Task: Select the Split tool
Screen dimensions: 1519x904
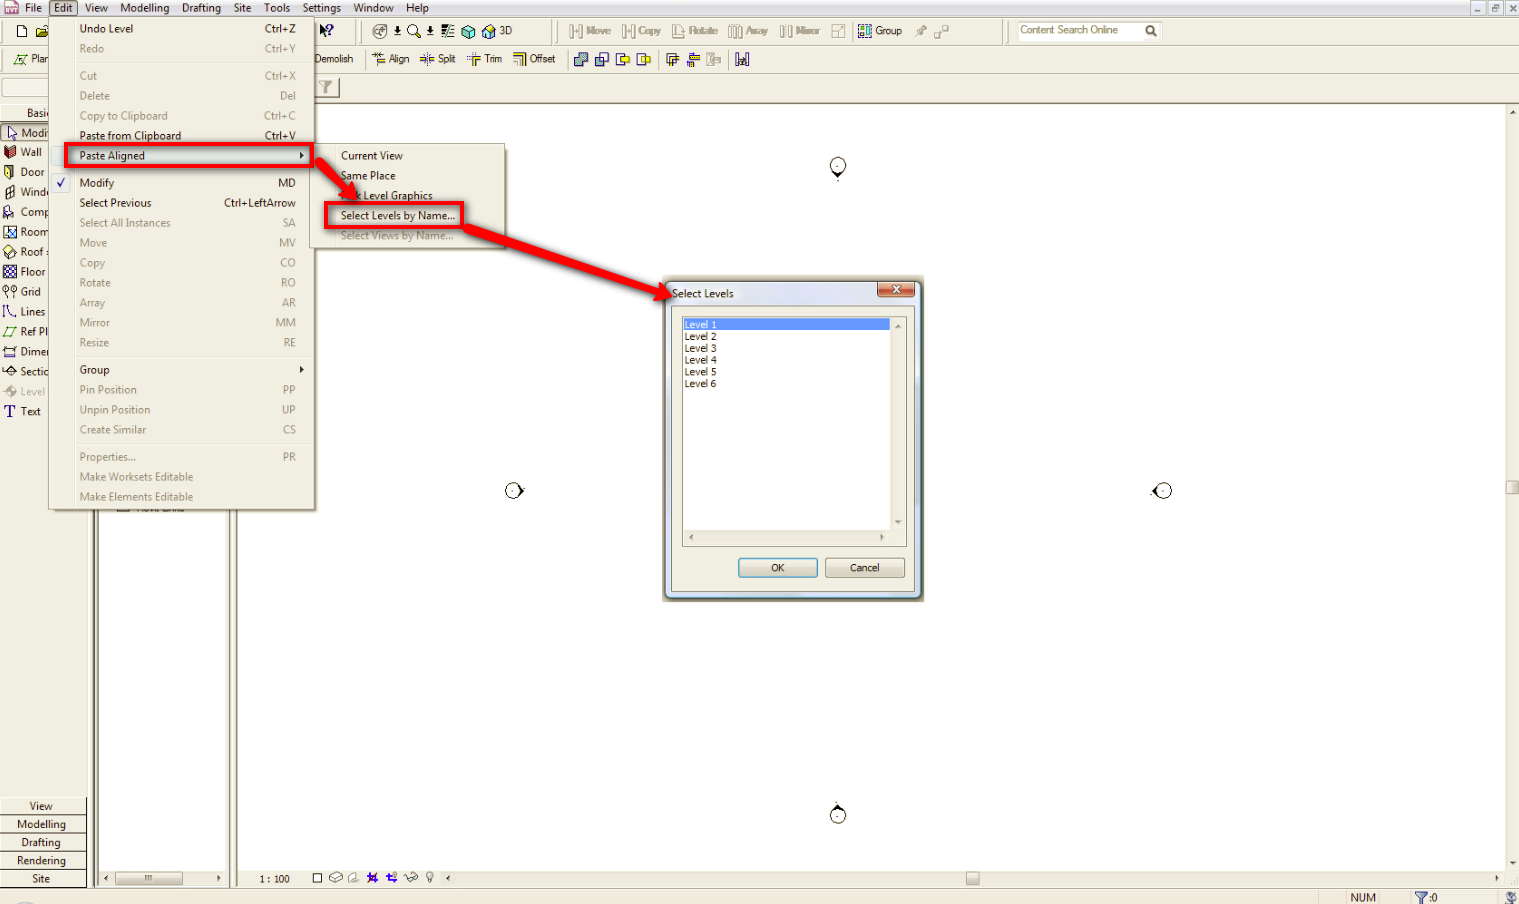Action: [x=438, y=59]
